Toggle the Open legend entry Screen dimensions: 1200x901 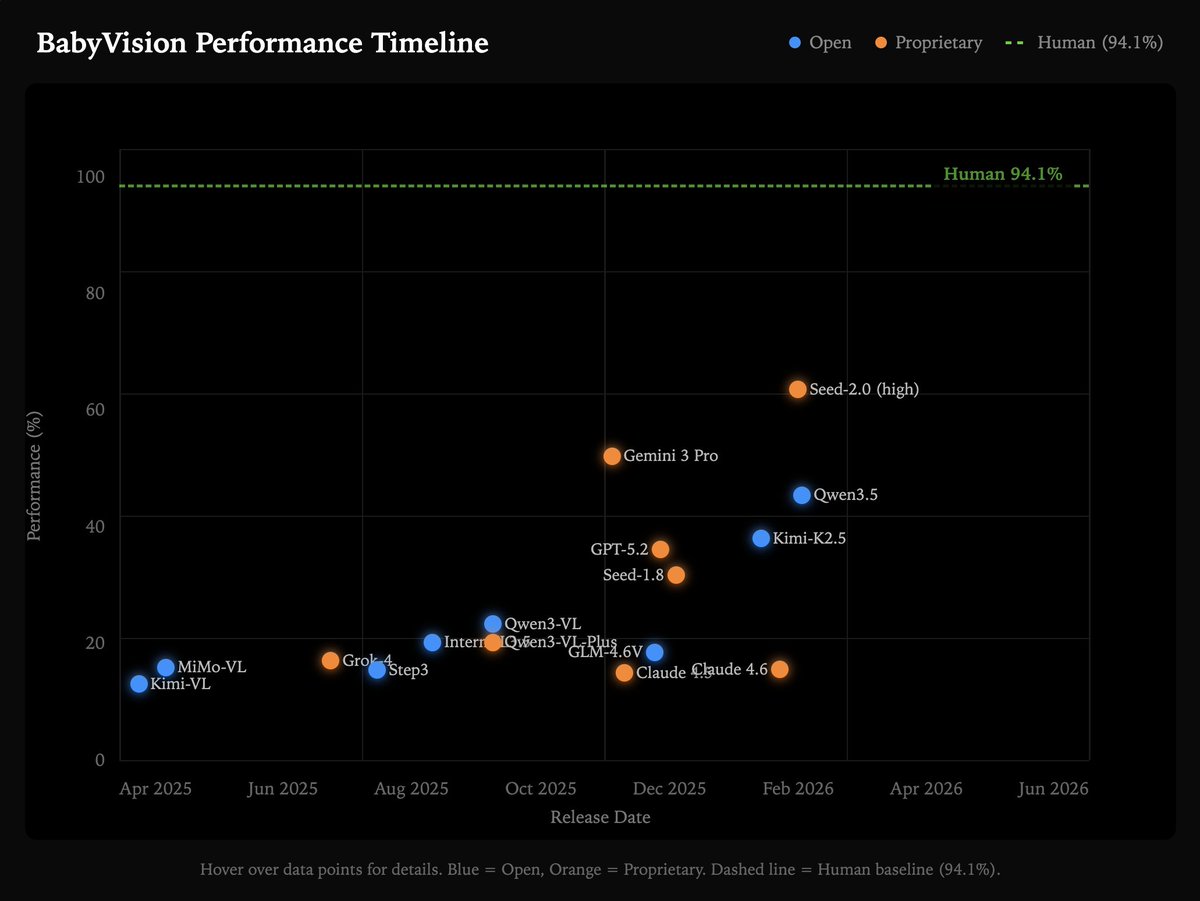click(x=820, y=43)
